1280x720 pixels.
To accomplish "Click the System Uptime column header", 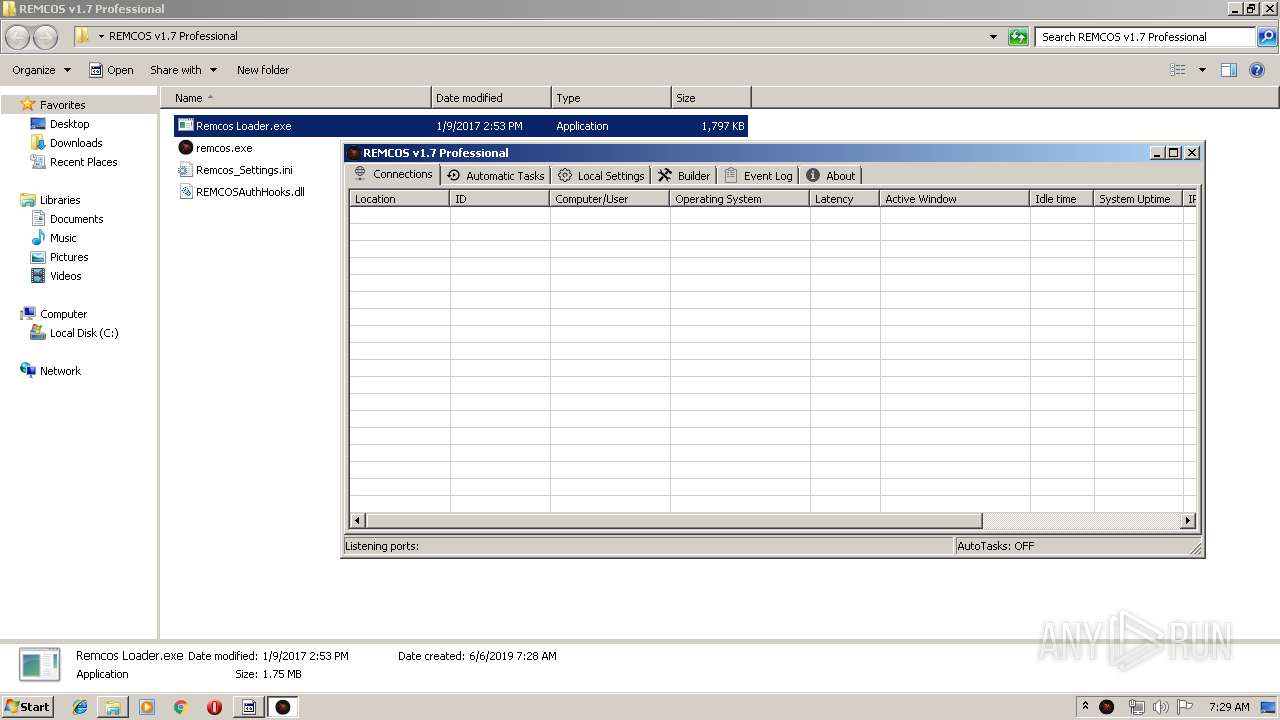I will point(1139,199).
